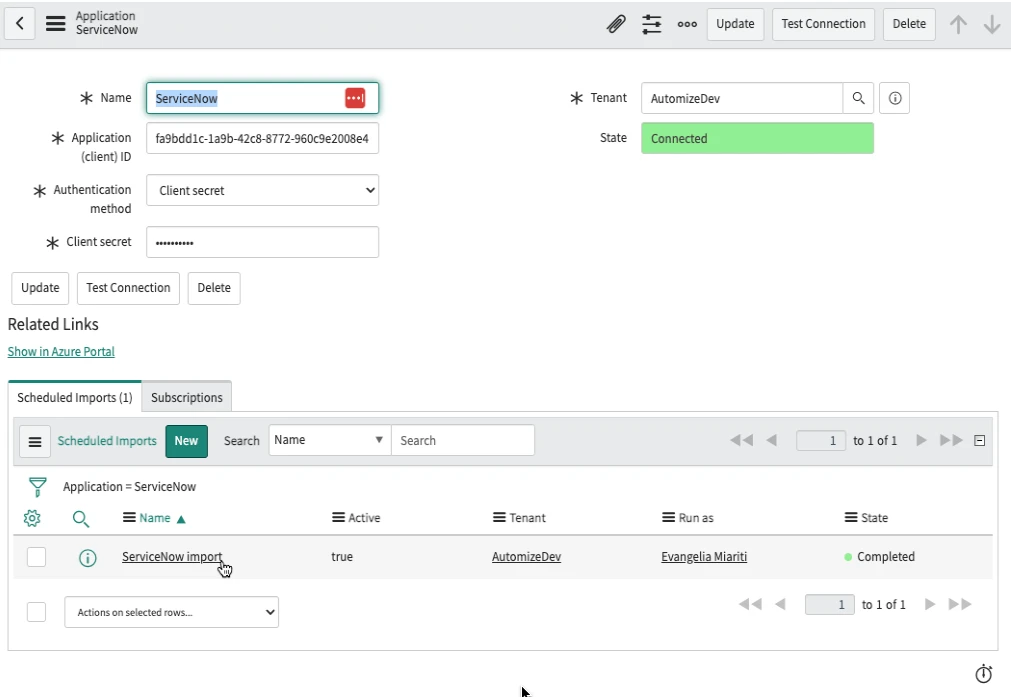Open the form context menu hamburger icon
The height and width of the screenshot is (697, 1011).
[x=56, y=24]
